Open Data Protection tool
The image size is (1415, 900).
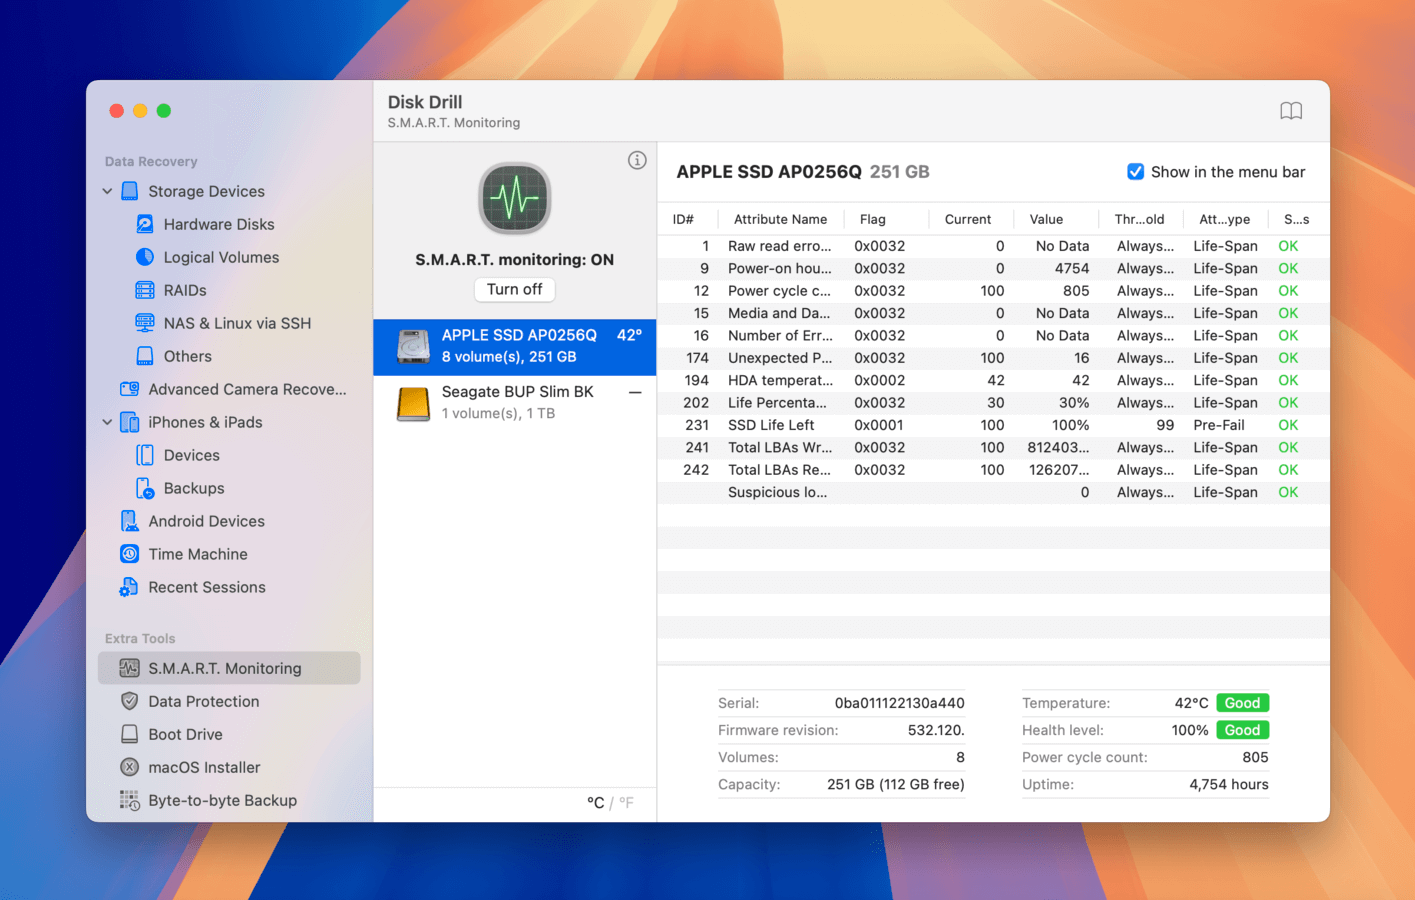click(x=204, y=701)
